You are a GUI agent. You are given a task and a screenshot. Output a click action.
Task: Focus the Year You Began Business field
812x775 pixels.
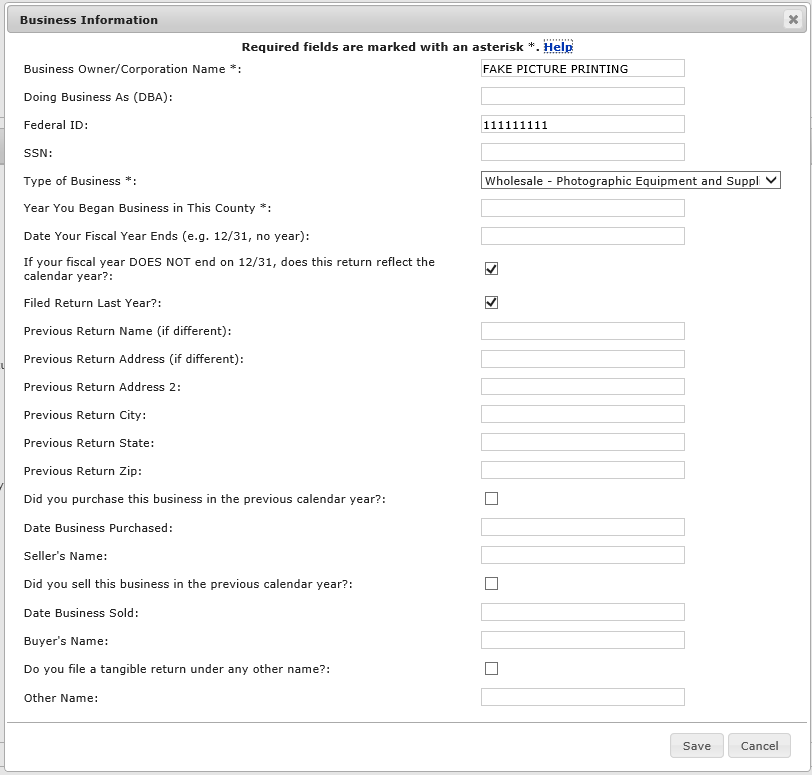582,208
